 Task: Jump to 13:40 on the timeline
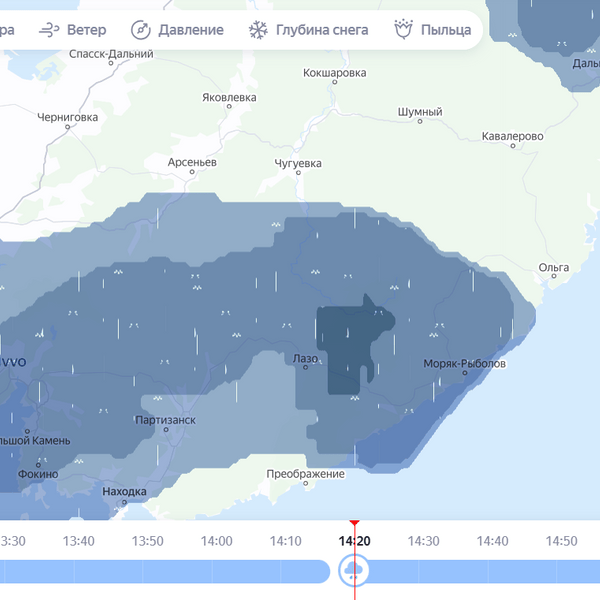pos(79,541)
